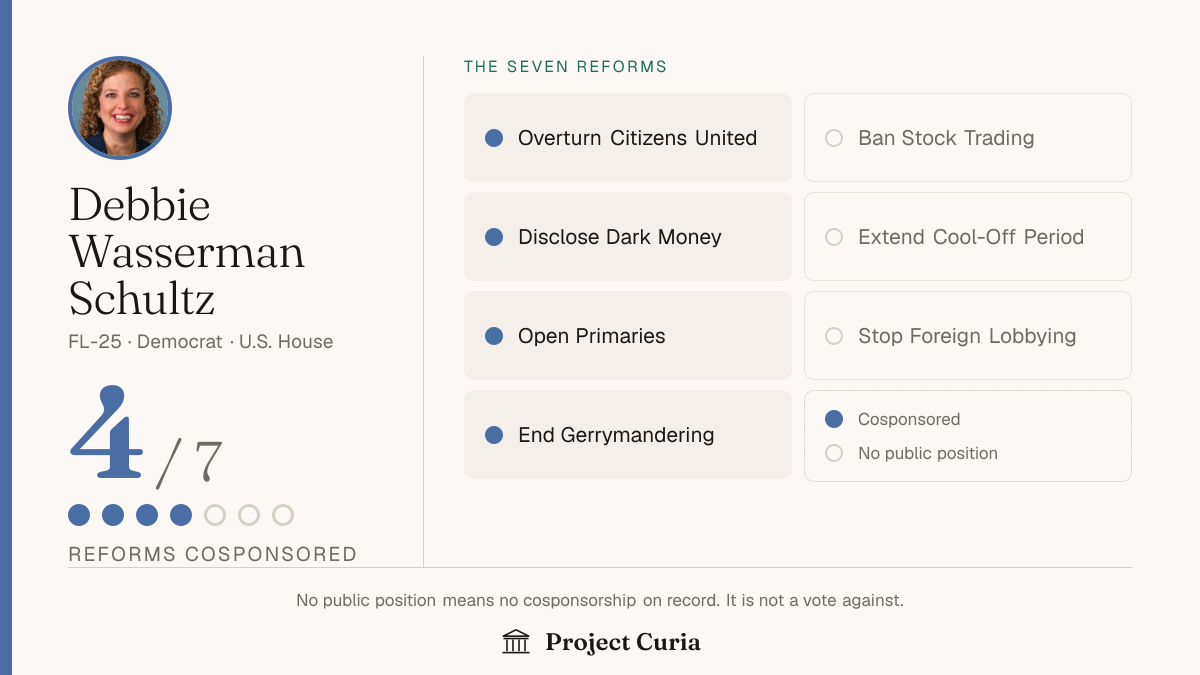1200x675 pixels.
Task: Click the Project Curia brand name
Action: pos(623,642)
